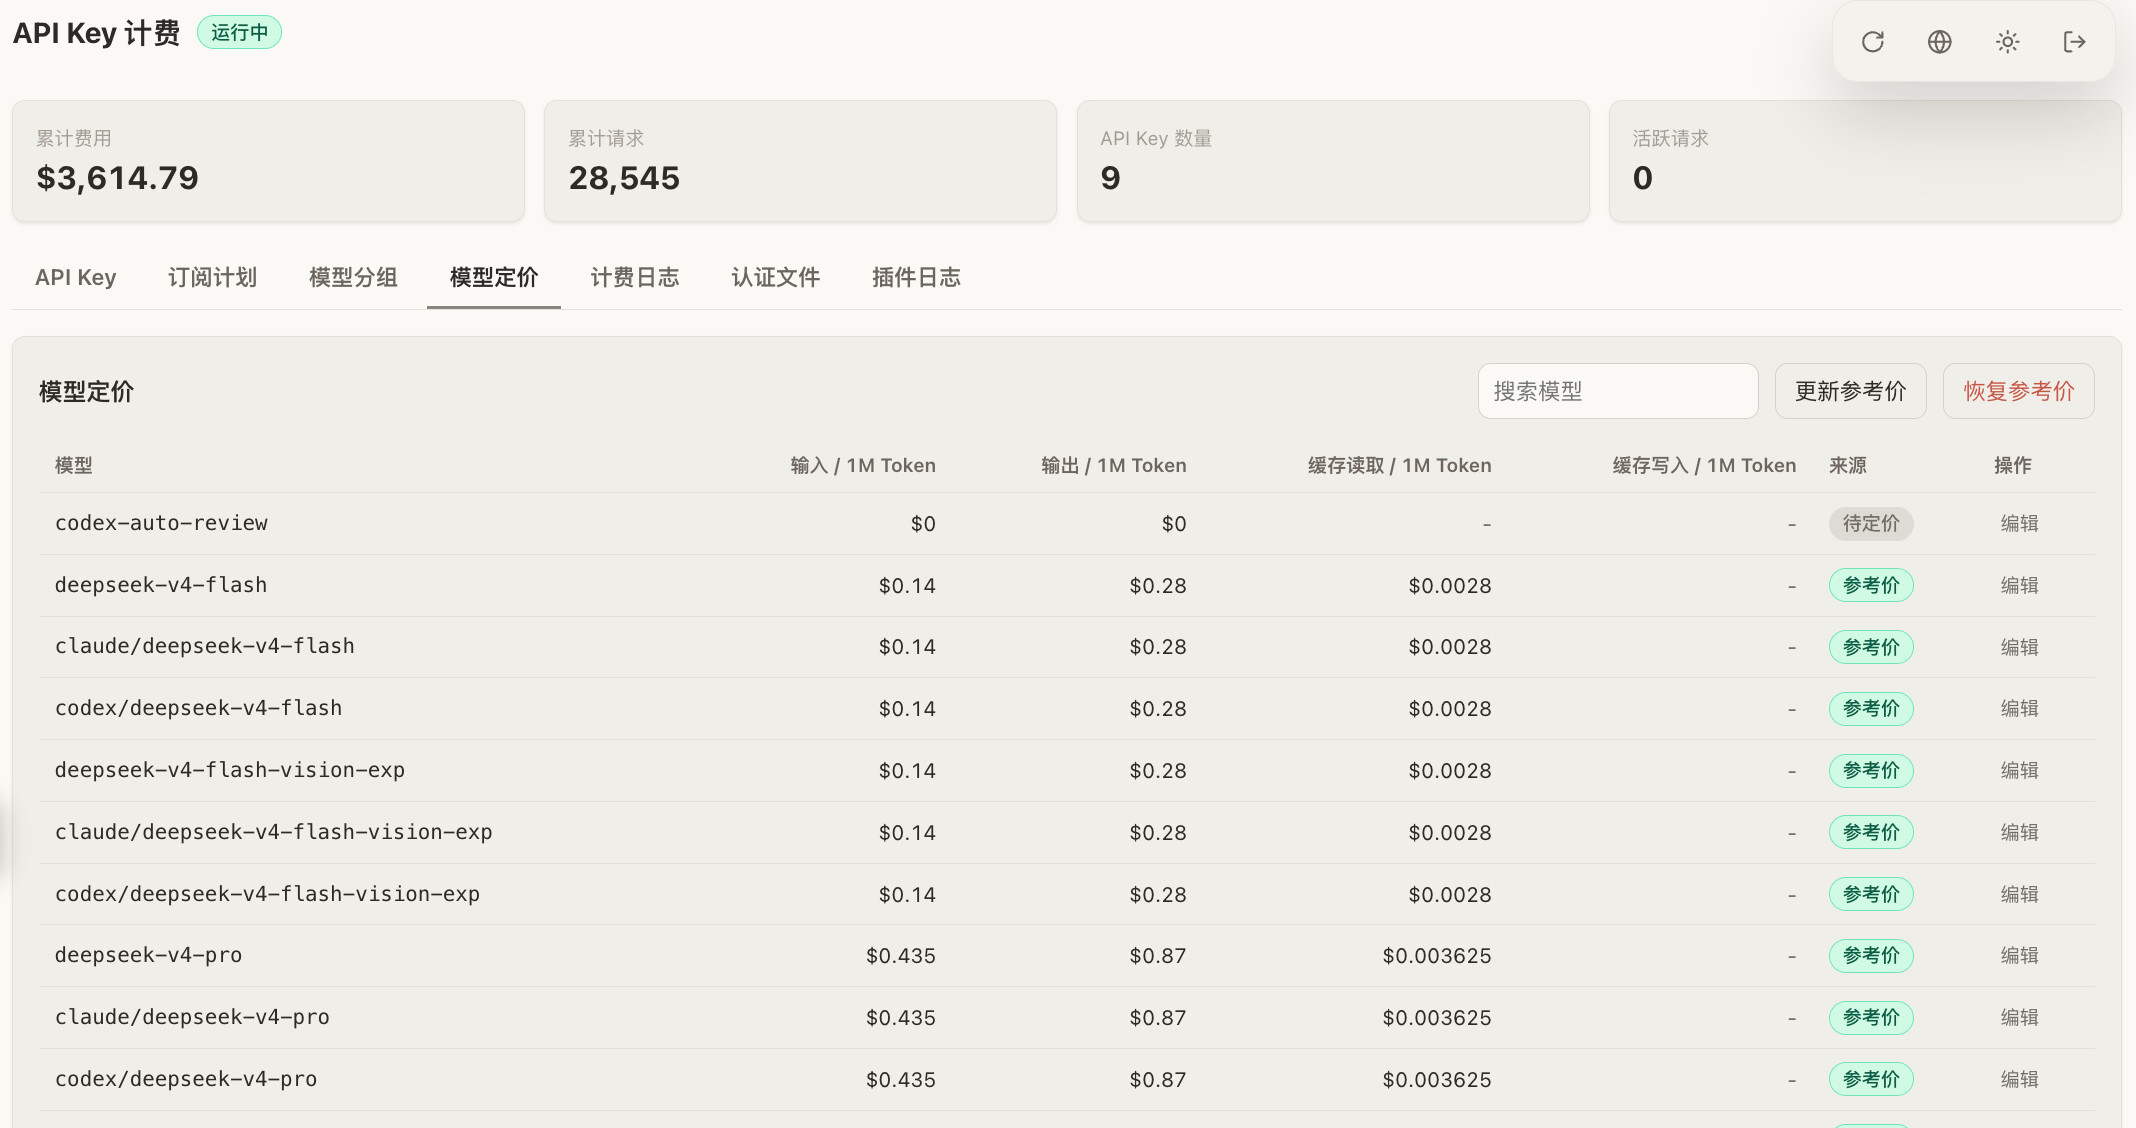Open the language globe icon
The image size is (2136, 1128).
(x=1940, y=42)
